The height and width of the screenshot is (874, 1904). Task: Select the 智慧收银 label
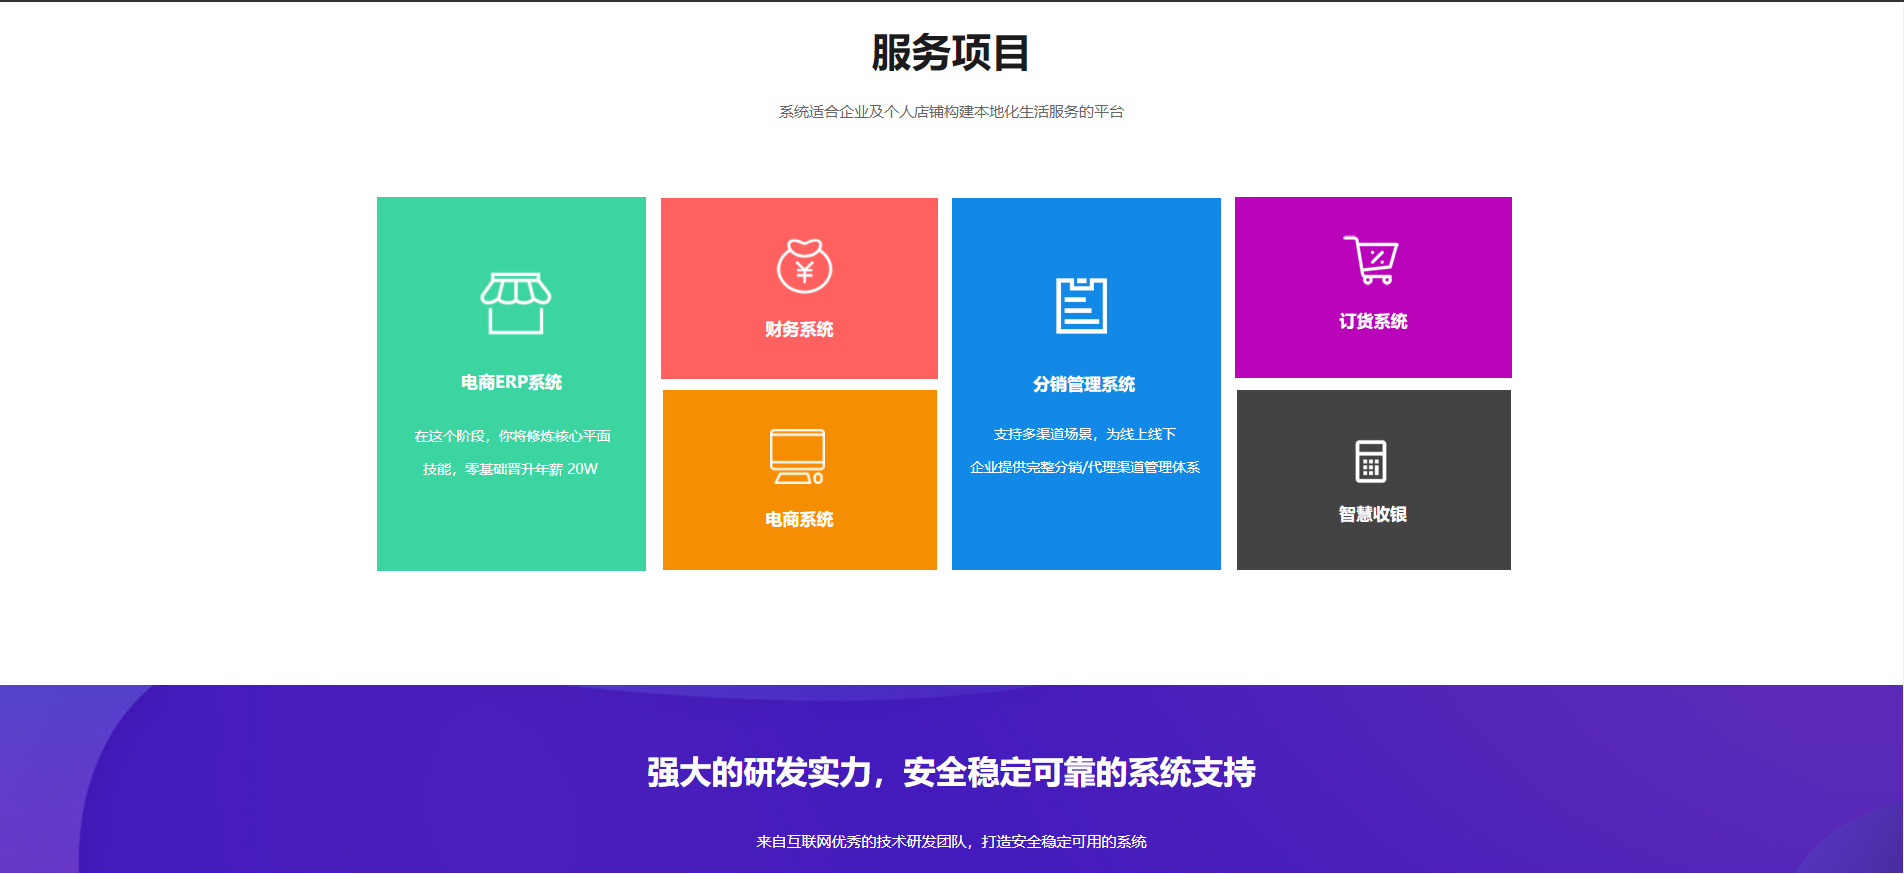click(x=1373, y=514)
